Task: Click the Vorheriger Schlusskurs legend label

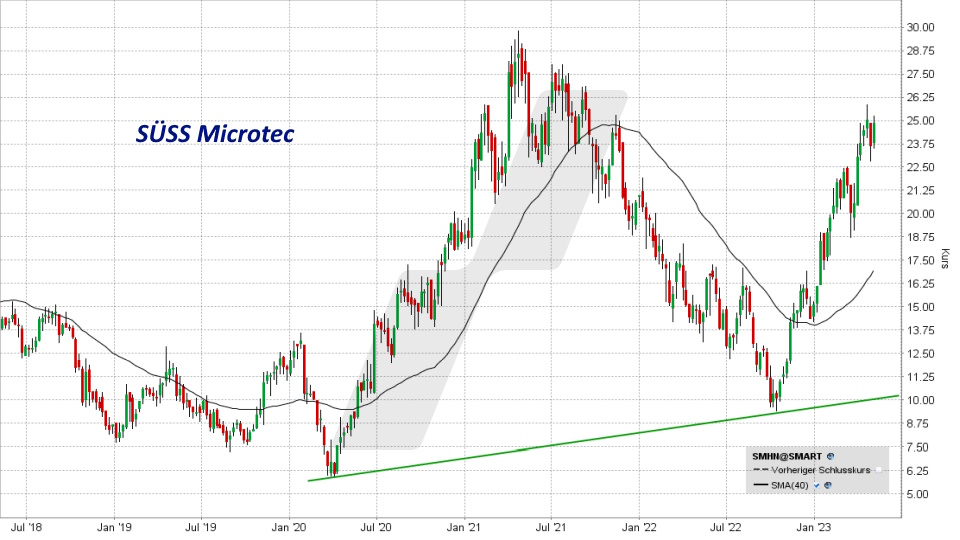Action: click(820, 470)
